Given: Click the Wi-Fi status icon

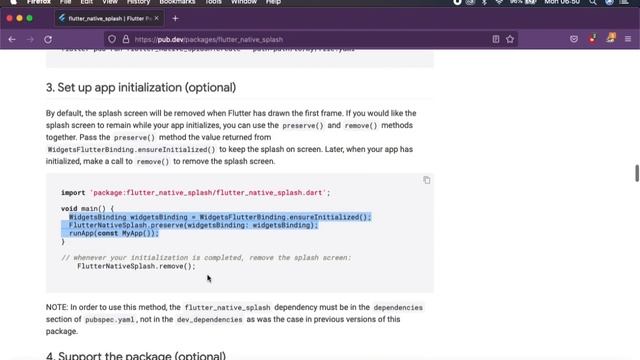Looking at the screenshot, I should (499, 2).
